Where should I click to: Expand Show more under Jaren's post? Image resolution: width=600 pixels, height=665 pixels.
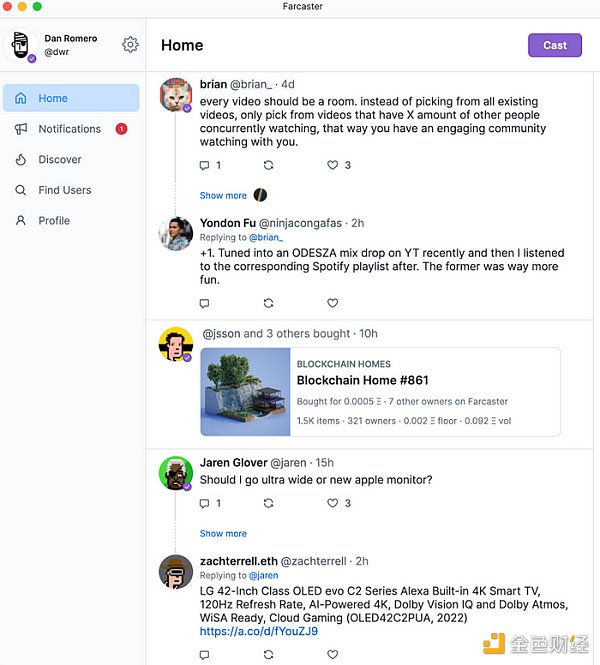coord(223,534)
